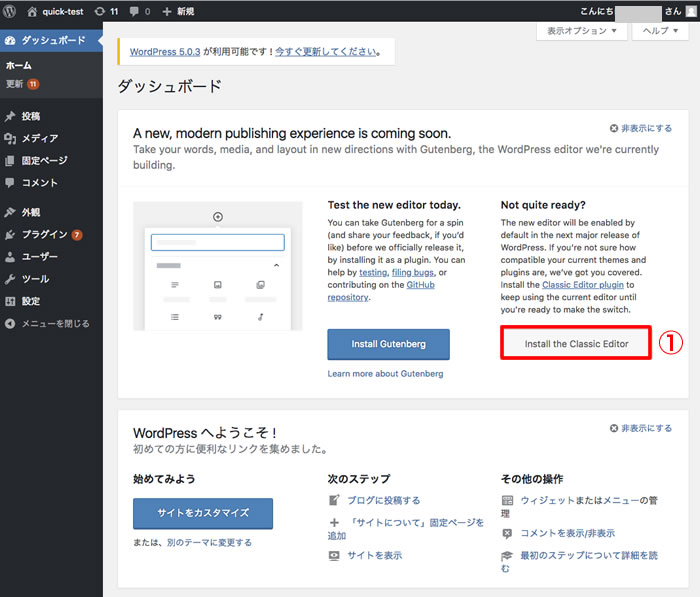Dismiss the WordPress welcome panel via 非表示にする

(x=640, y=428)
